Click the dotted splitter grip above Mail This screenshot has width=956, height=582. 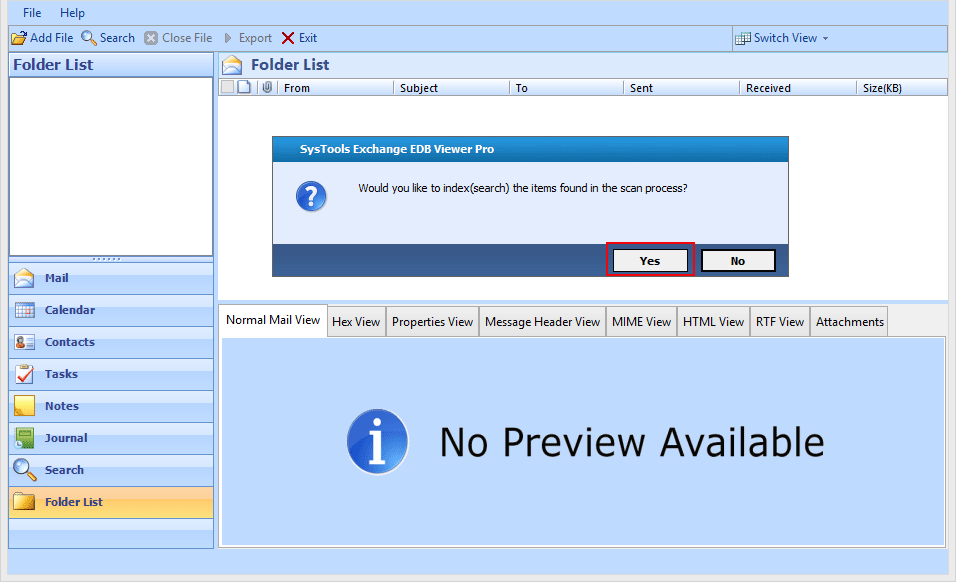(106, 259)
